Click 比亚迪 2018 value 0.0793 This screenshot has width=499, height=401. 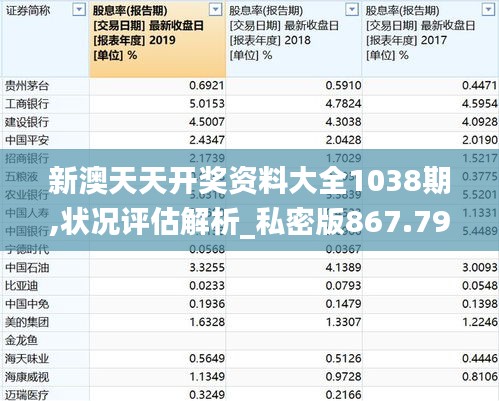[x=343, y=286]
